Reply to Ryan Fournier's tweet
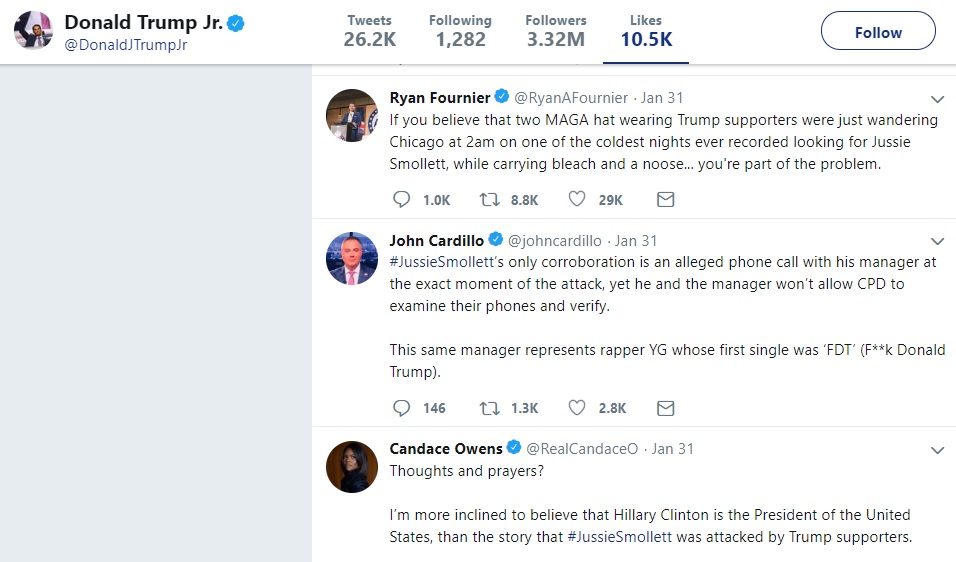 (402, 200)
